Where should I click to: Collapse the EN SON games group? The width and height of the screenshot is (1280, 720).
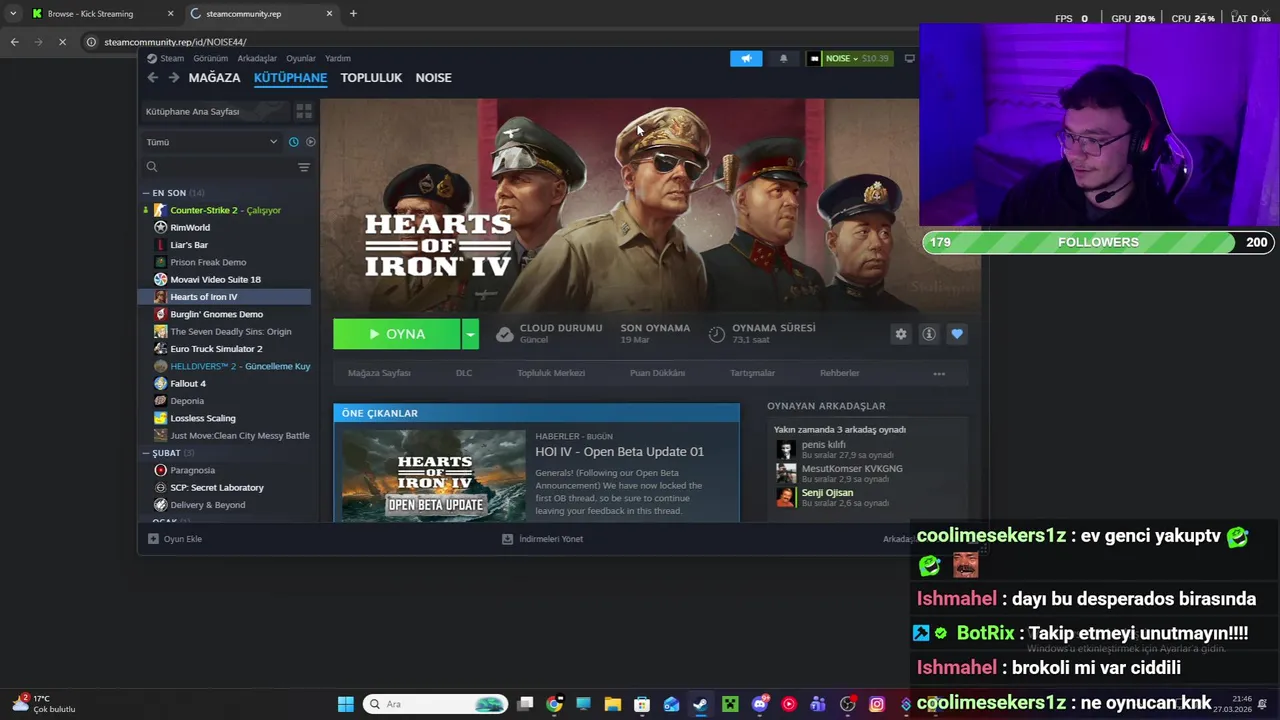[x=146, y=193]
